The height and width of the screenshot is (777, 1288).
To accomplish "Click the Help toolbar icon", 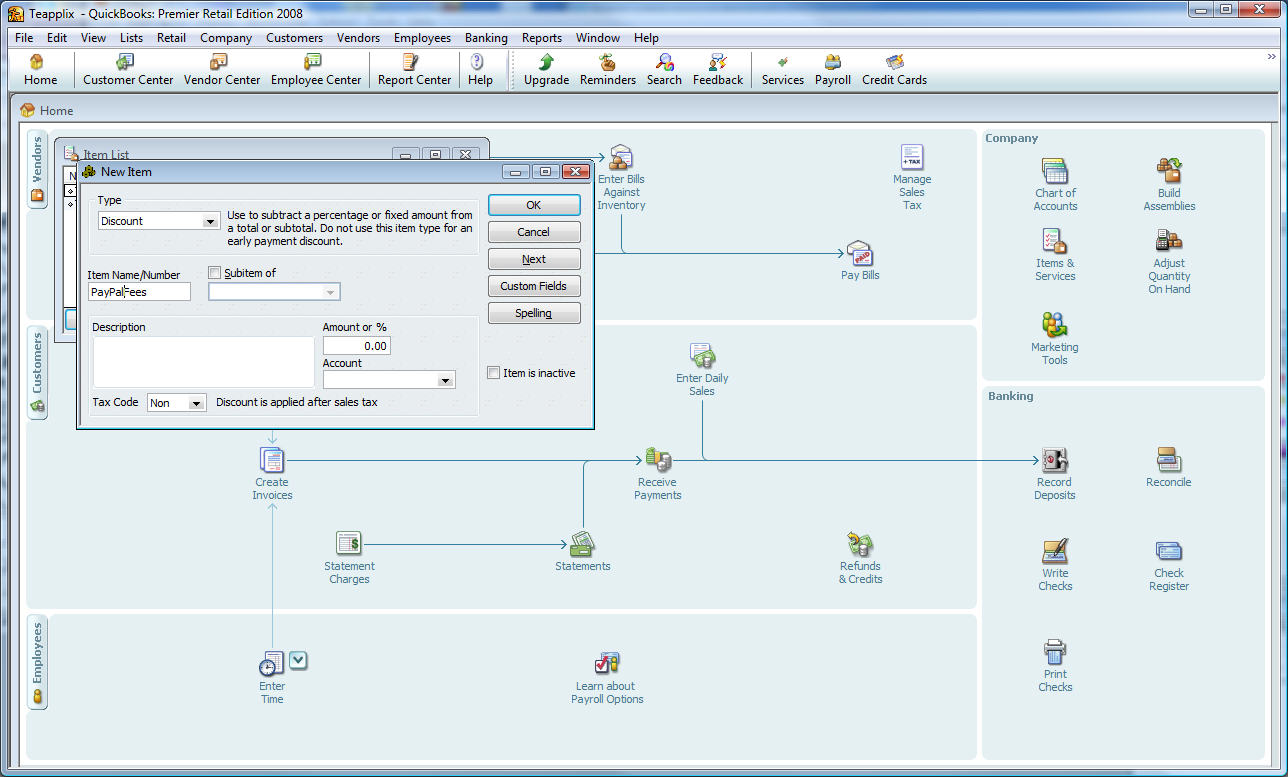I will click(x=480, y=70).
